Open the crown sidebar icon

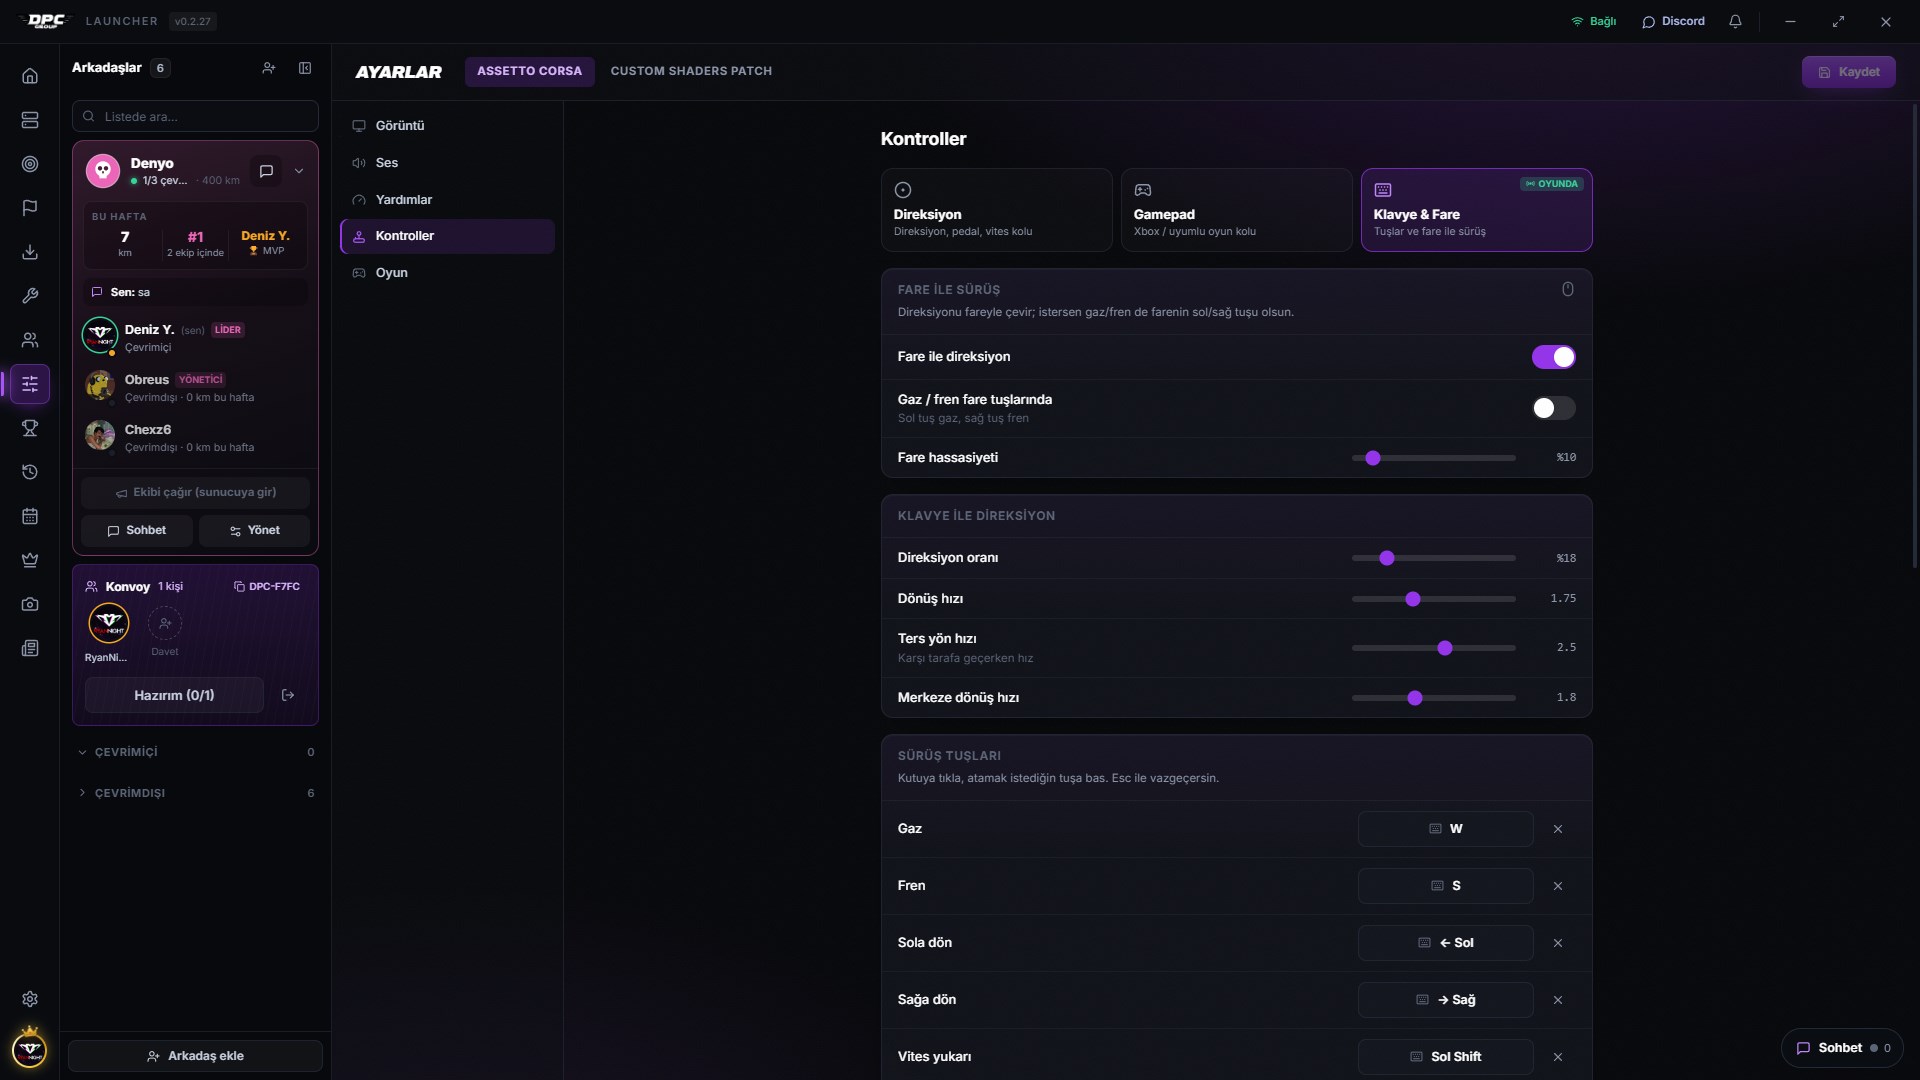[30, 560]
